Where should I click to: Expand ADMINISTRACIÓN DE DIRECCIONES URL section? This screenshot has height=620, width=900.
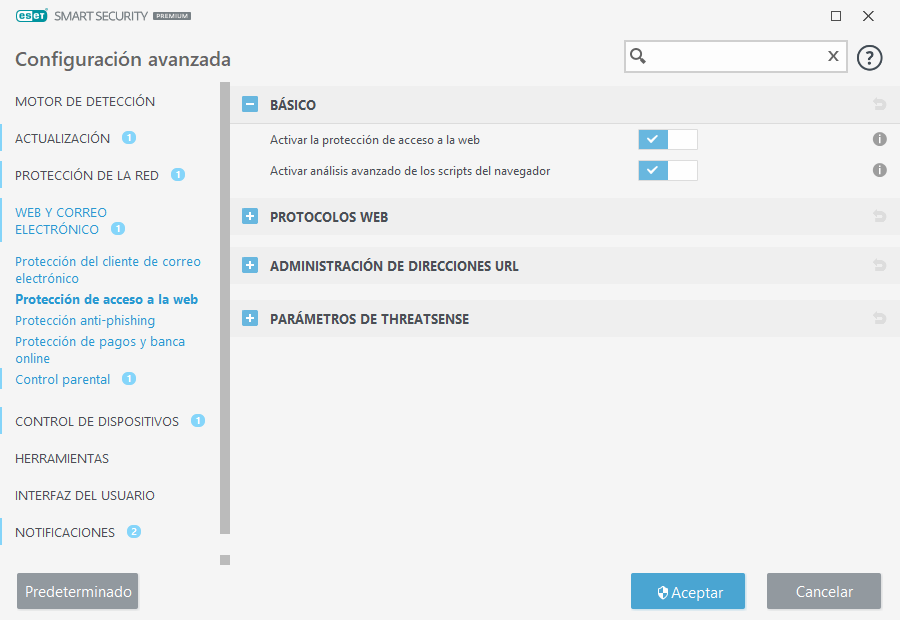[x=250, y=265]
